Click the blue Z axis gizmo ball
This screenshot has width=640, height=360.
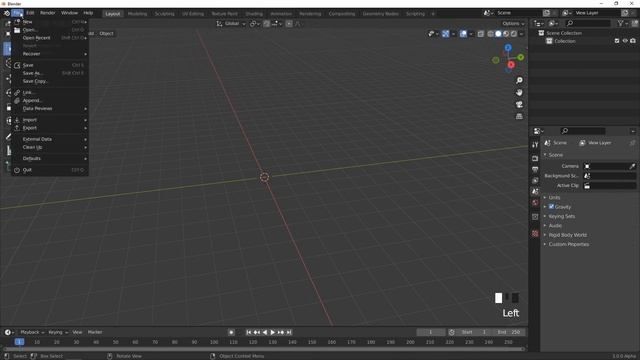pyautogui.click(x=508, y=48)
